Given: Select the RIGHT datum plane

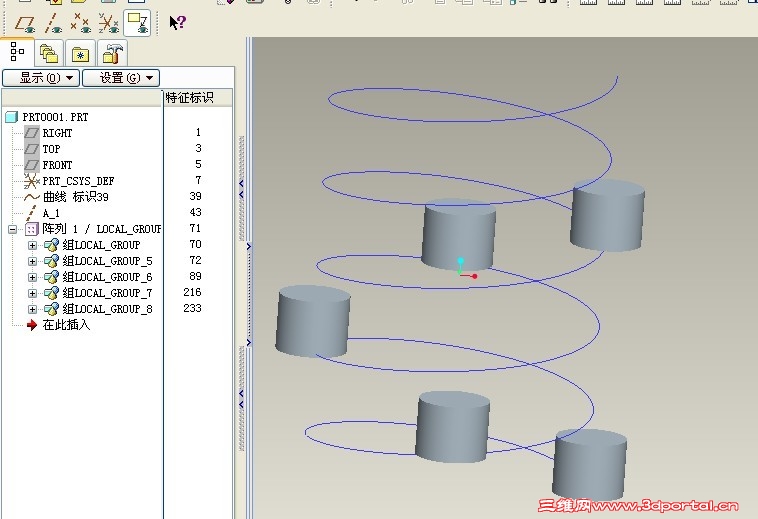Looking at the screenshot, I should 57,133.
